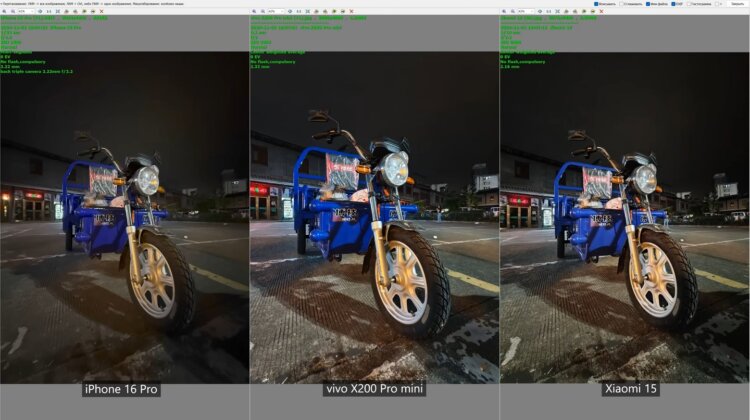Click 1:1 icon in Xiaomi 15 panel toolbar
The image size is (750, 420).
click(550, 11)
